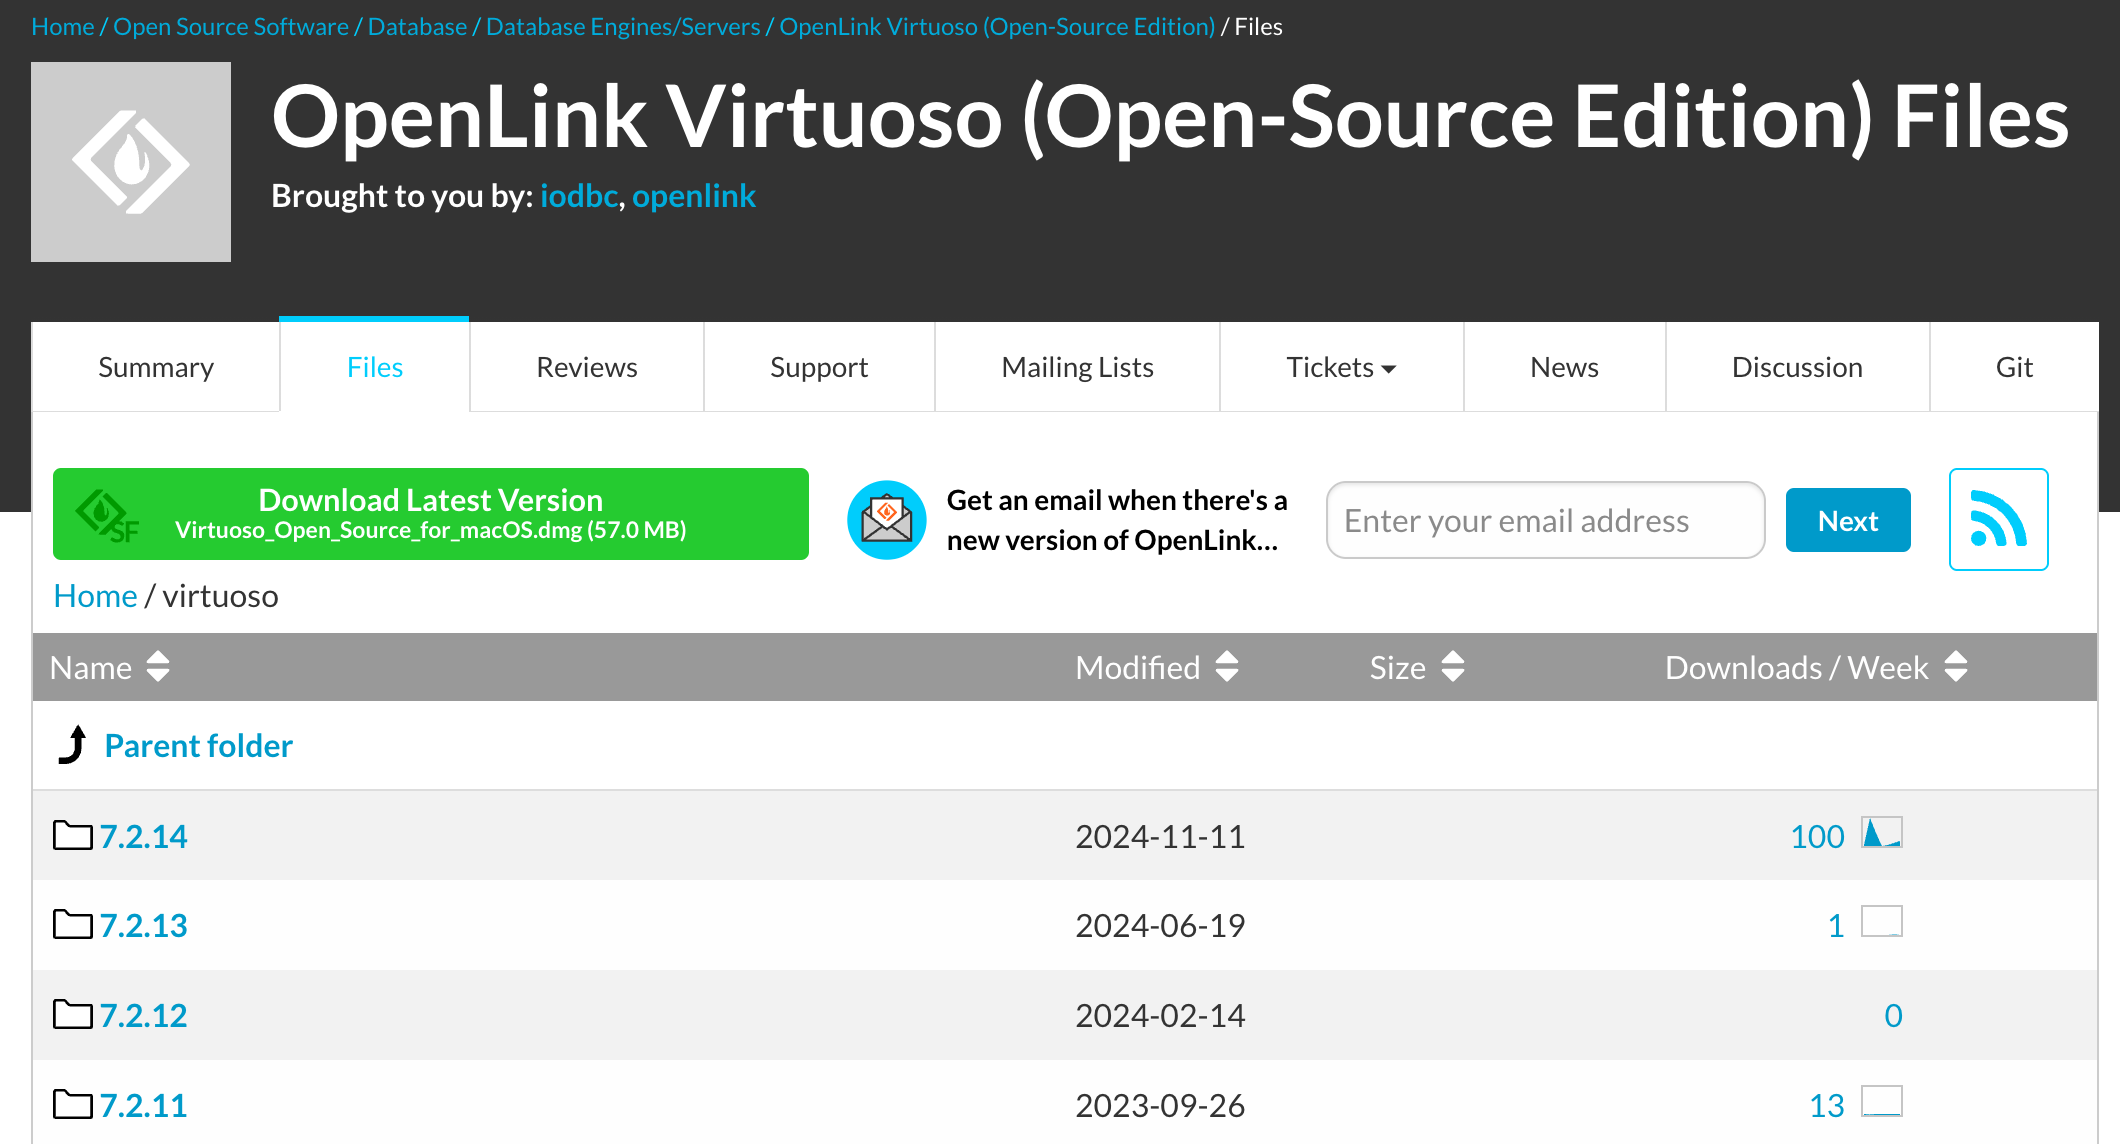The width and height of the screenshot is (2120, 1144).
Task: Click the folder icon beside 7.2.11
Action: pos(70,1105)
